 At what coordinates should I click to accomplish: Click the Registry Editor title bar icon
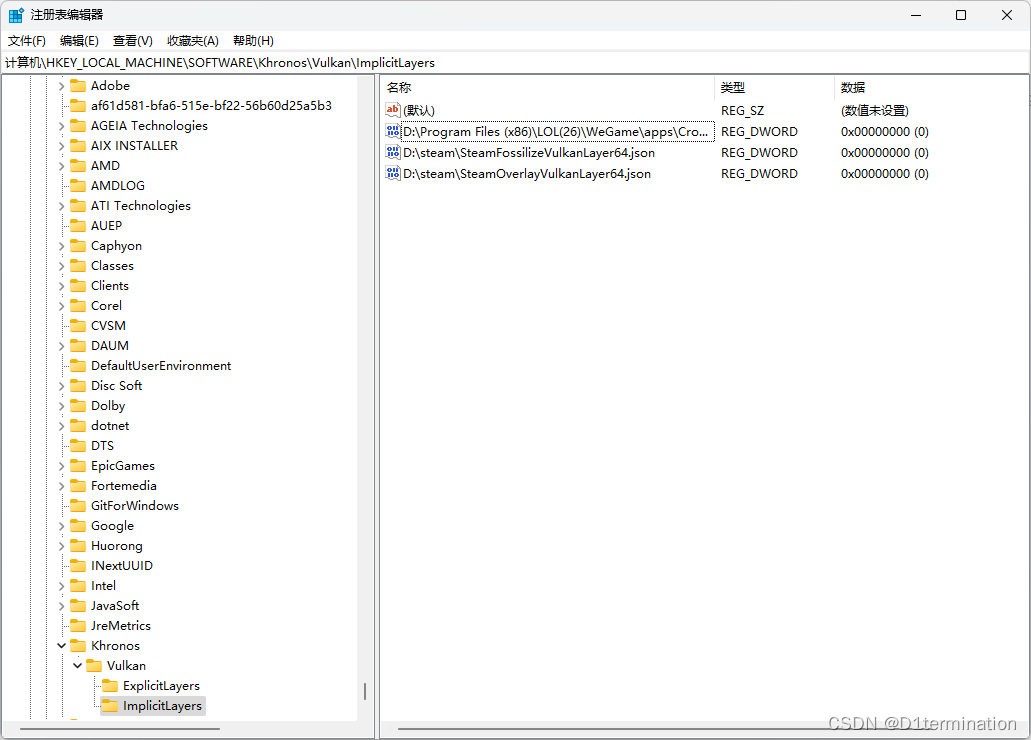(16, 15)
